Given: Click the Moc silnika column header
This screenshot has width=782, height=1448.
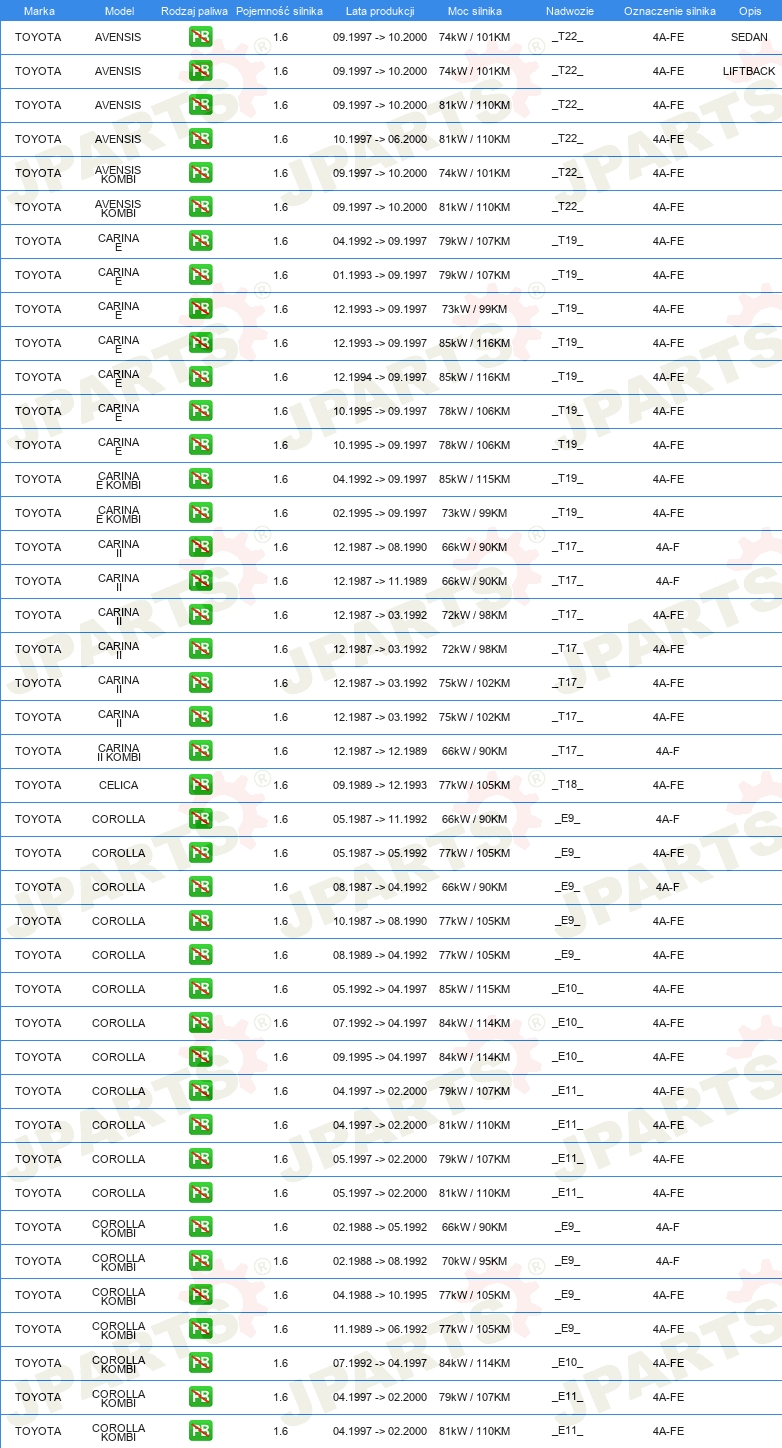Looking at the screenshot, I should coord(475,11).
